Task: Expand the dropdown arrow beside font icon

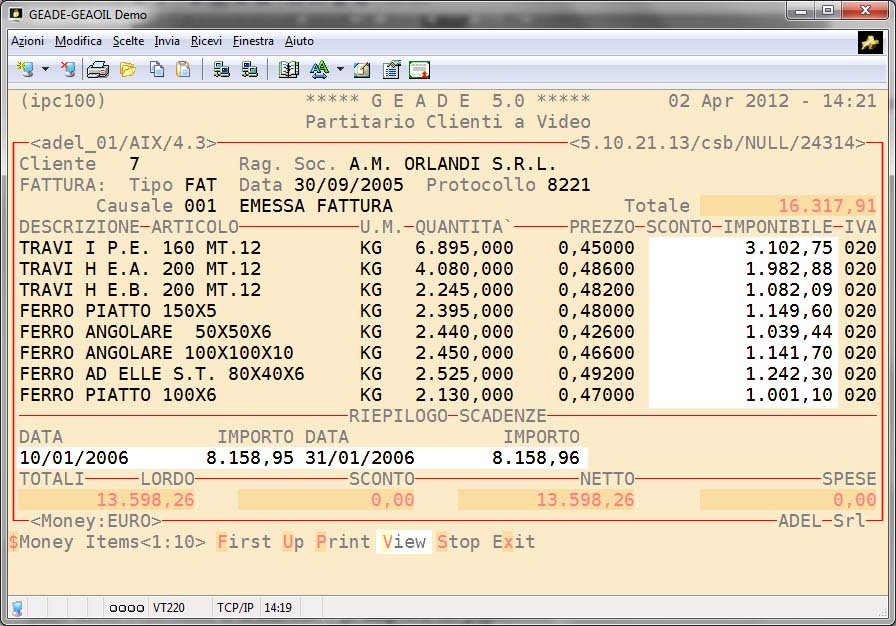Action: point(340,70)
